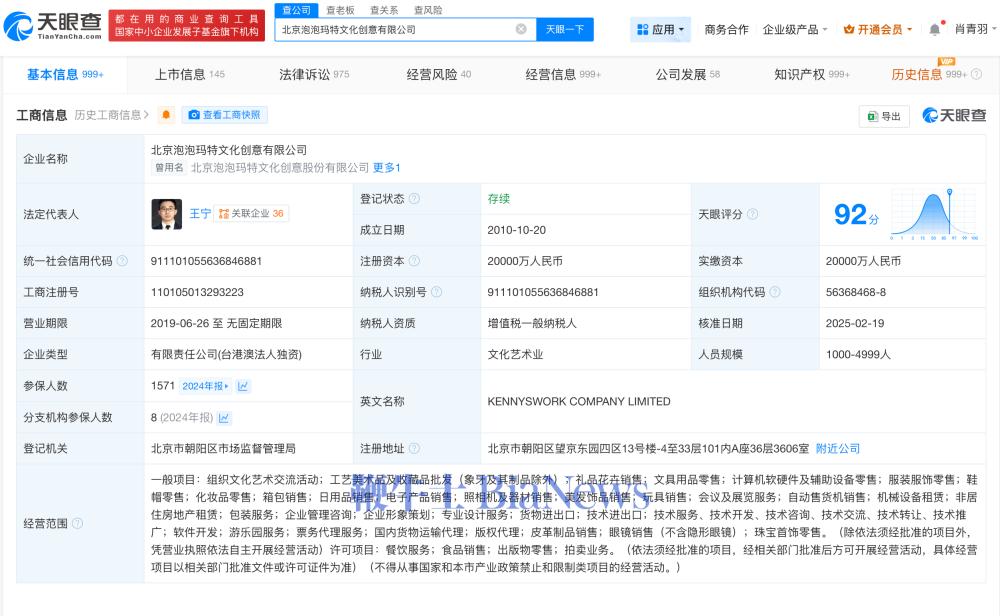Open the help icon next to 注册资本
Viewport: 1000px width, 616px height.
click(414, 261)
